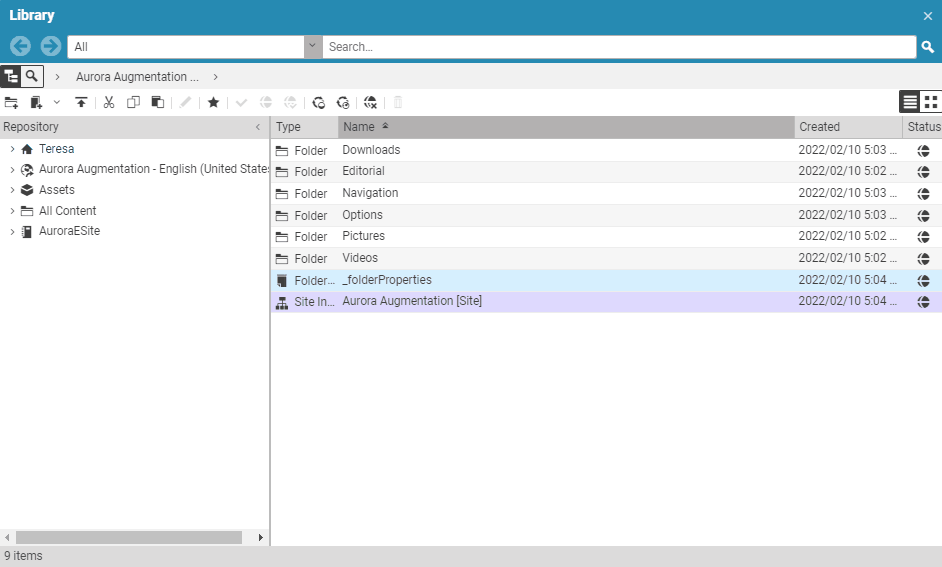Image resolution: width=942 pixels, height=567 pixels.
Task: Switch to list view
Action: [x=909, y=102]
